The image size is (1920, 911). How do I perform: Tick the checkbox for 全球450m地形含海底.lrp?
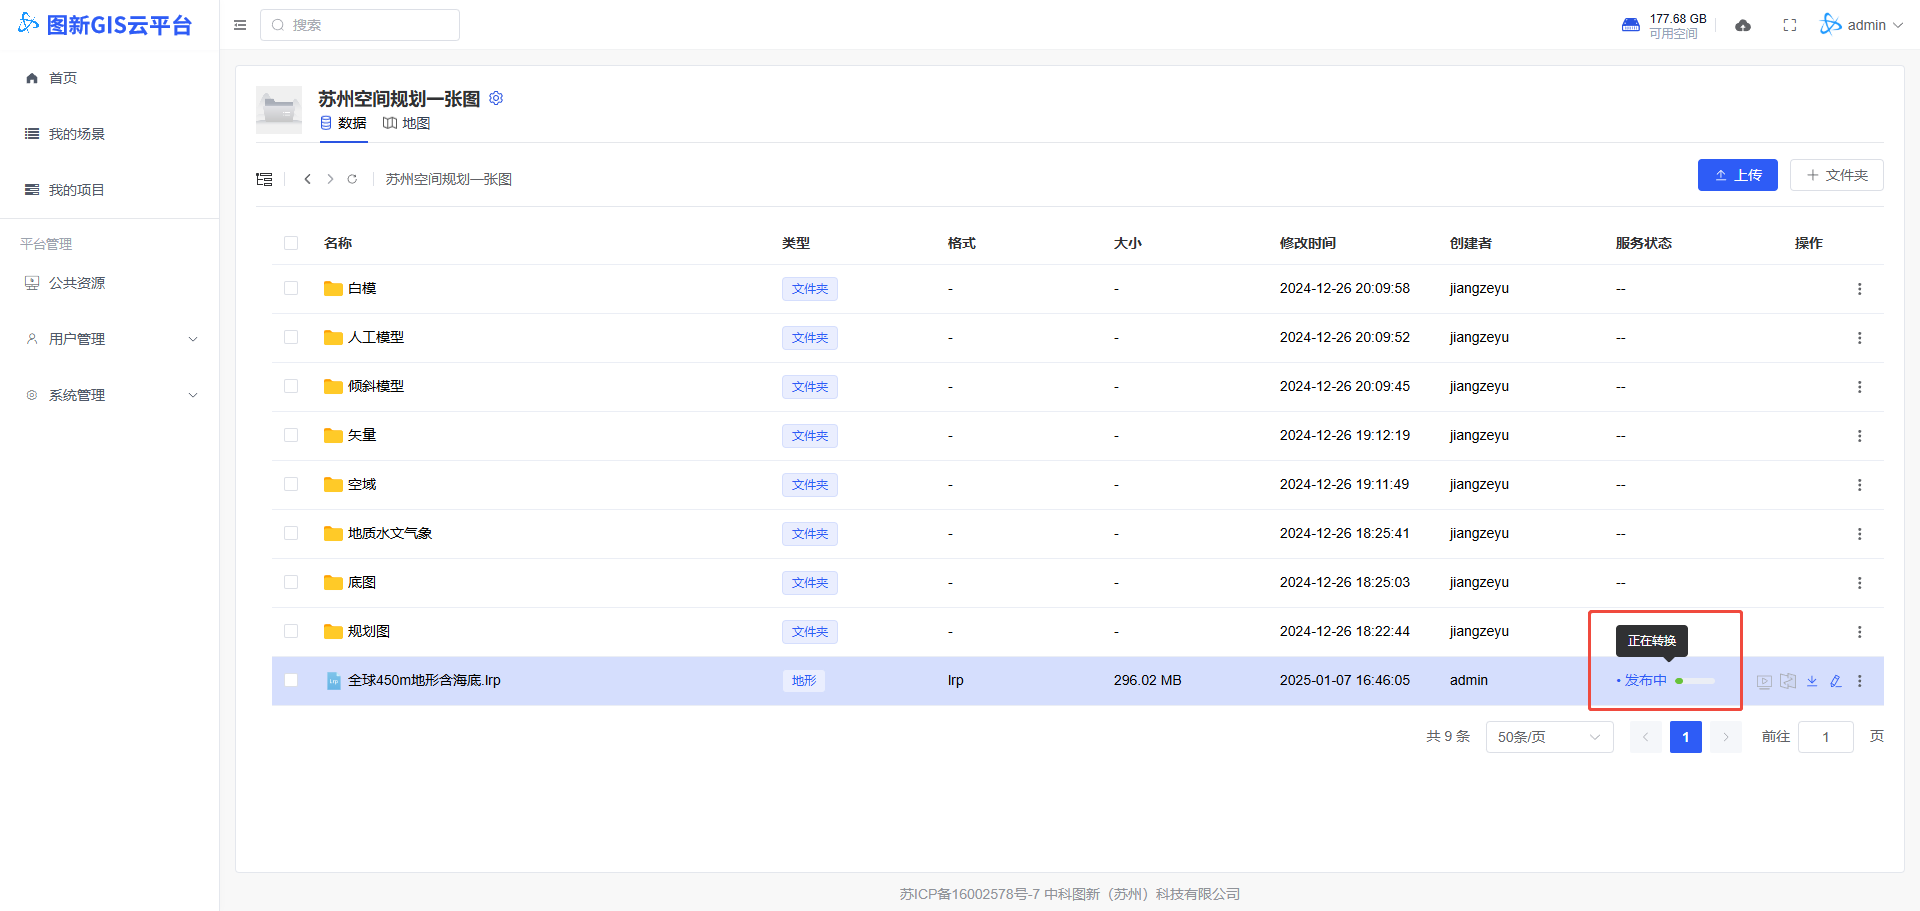pos(291,680)
